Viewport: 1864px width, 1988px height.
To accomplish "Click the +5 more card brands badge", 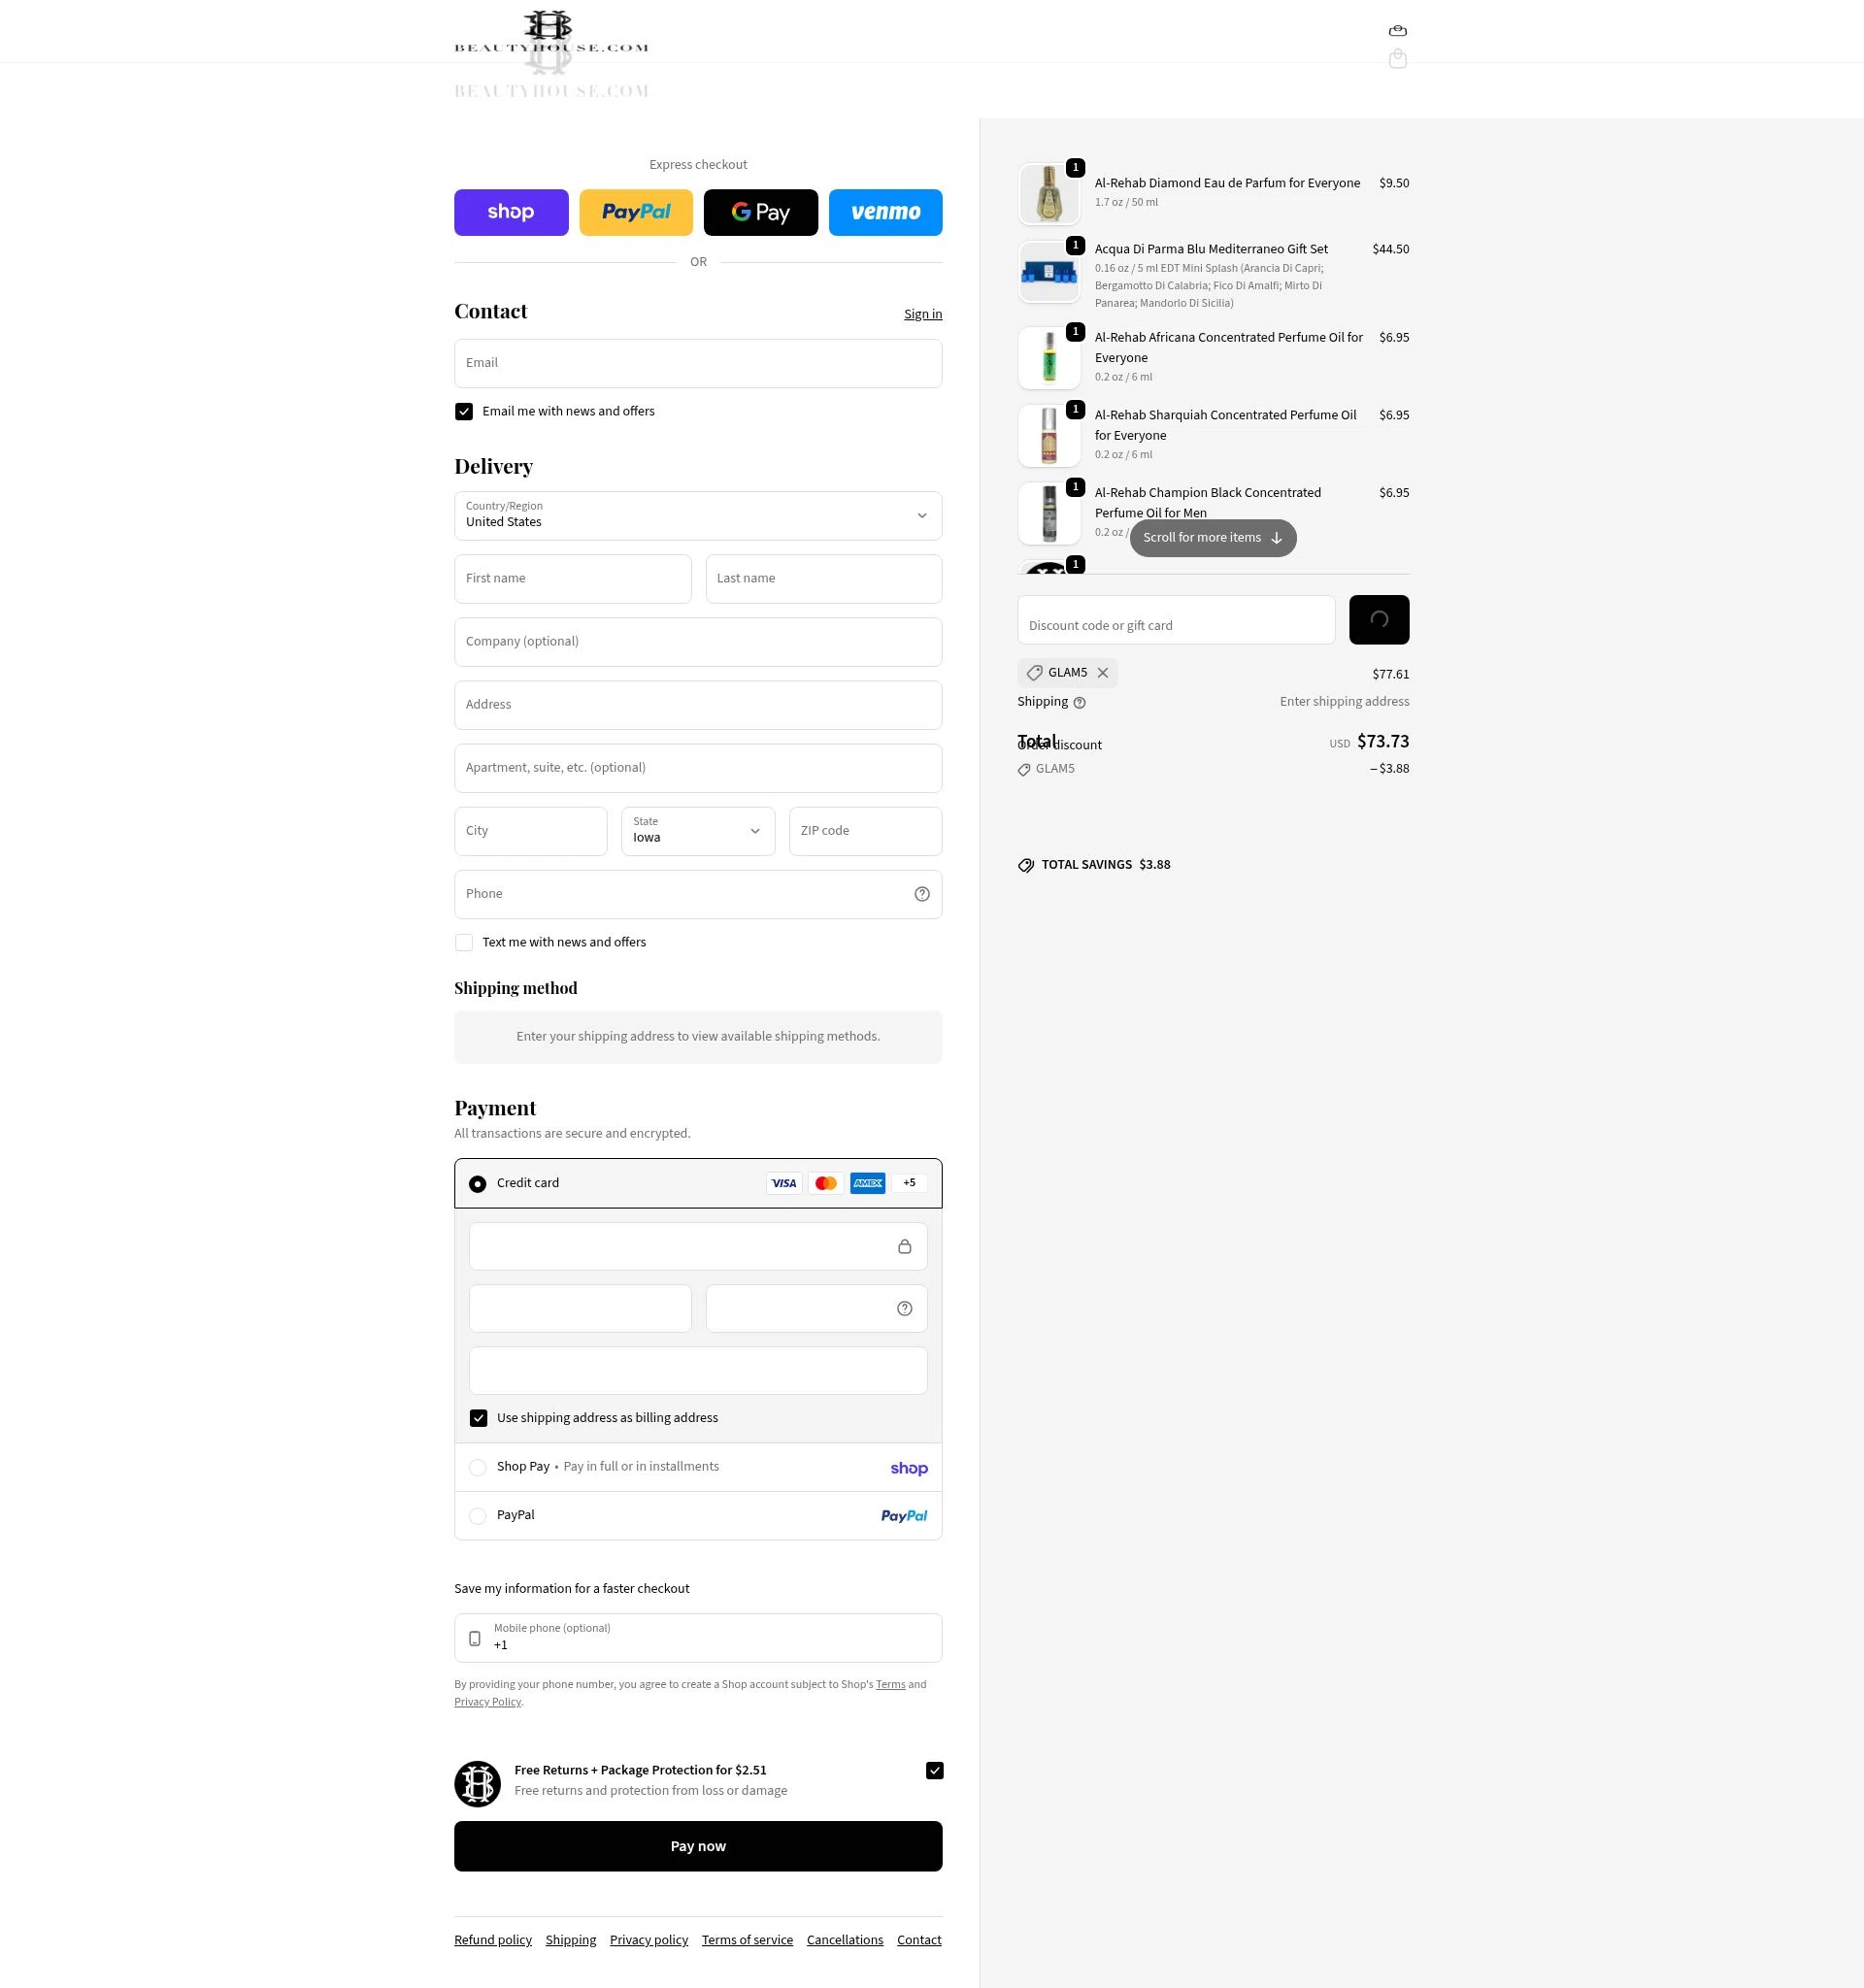I will pos(909,1183).
